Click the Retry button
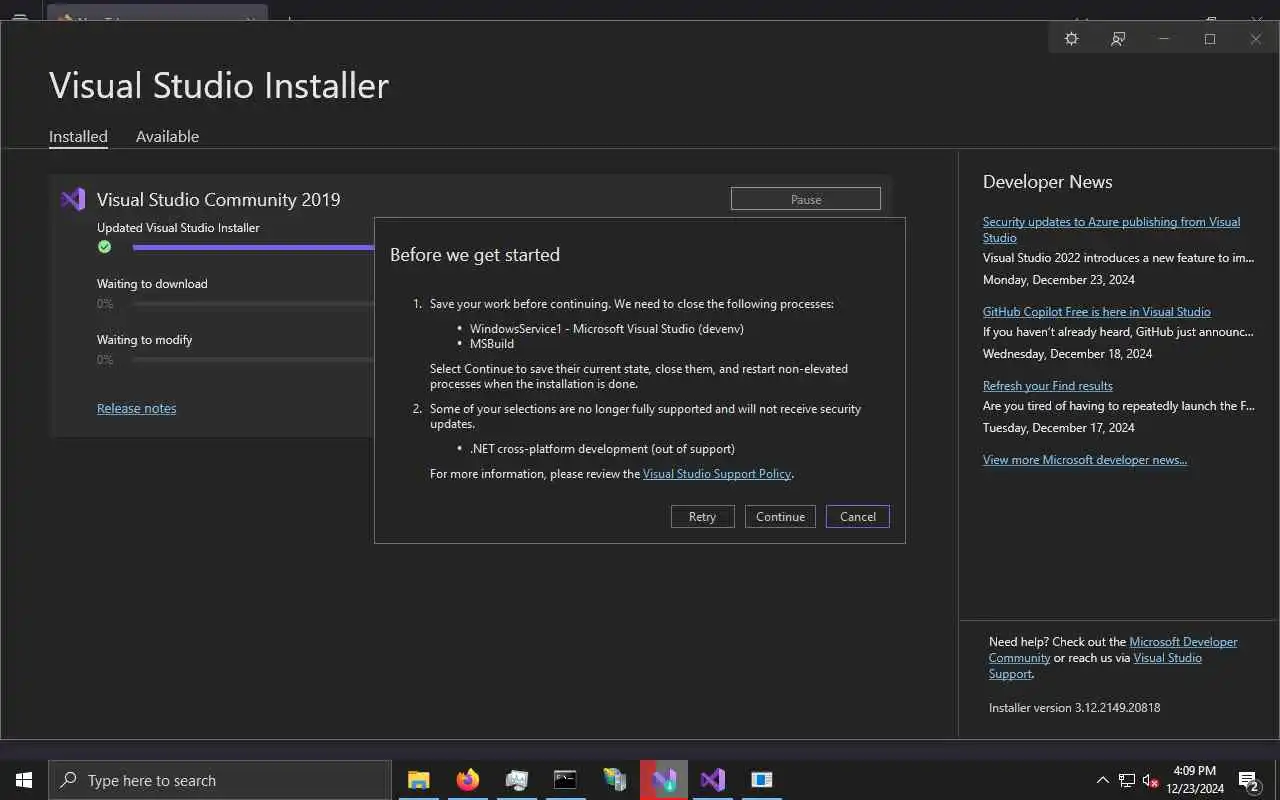 pyautogui.click(x=702, y=517)
